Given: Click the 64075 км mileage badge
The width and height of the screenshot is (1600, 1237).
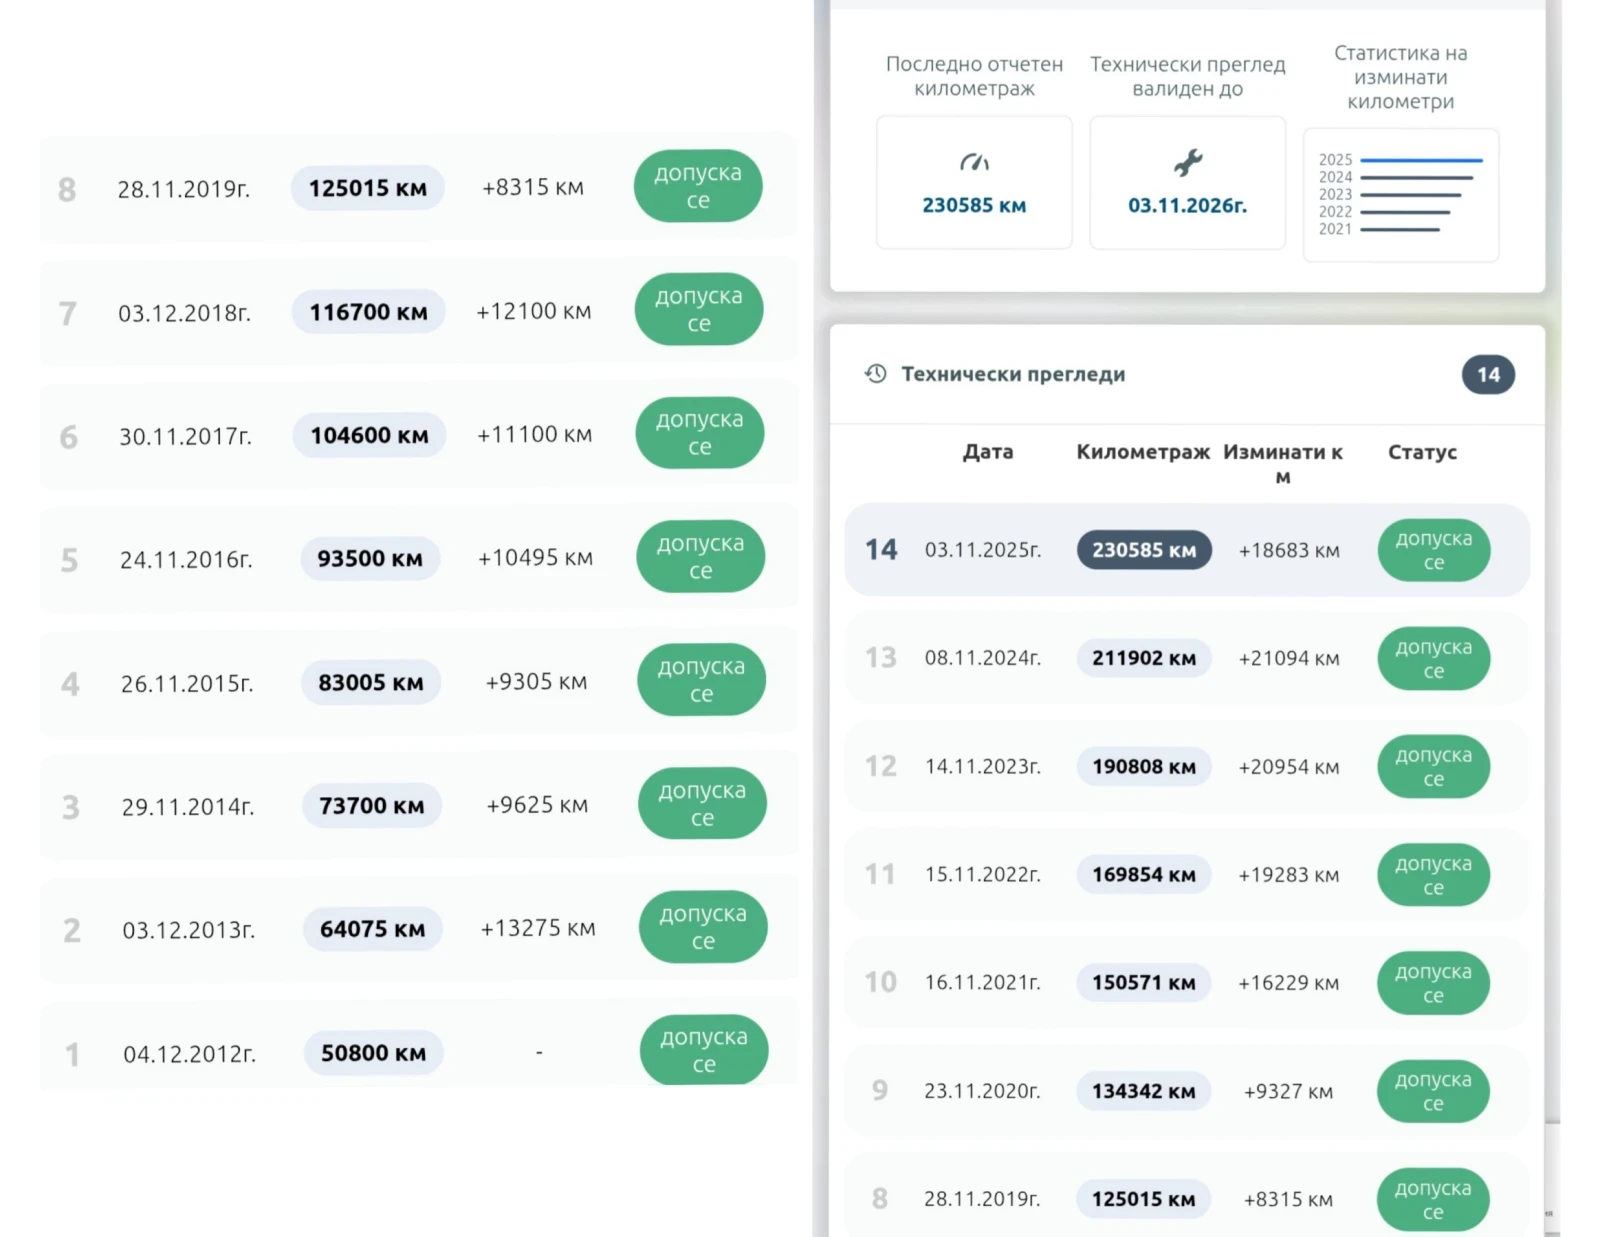Looking at the screenshot, I should (372, 929).
